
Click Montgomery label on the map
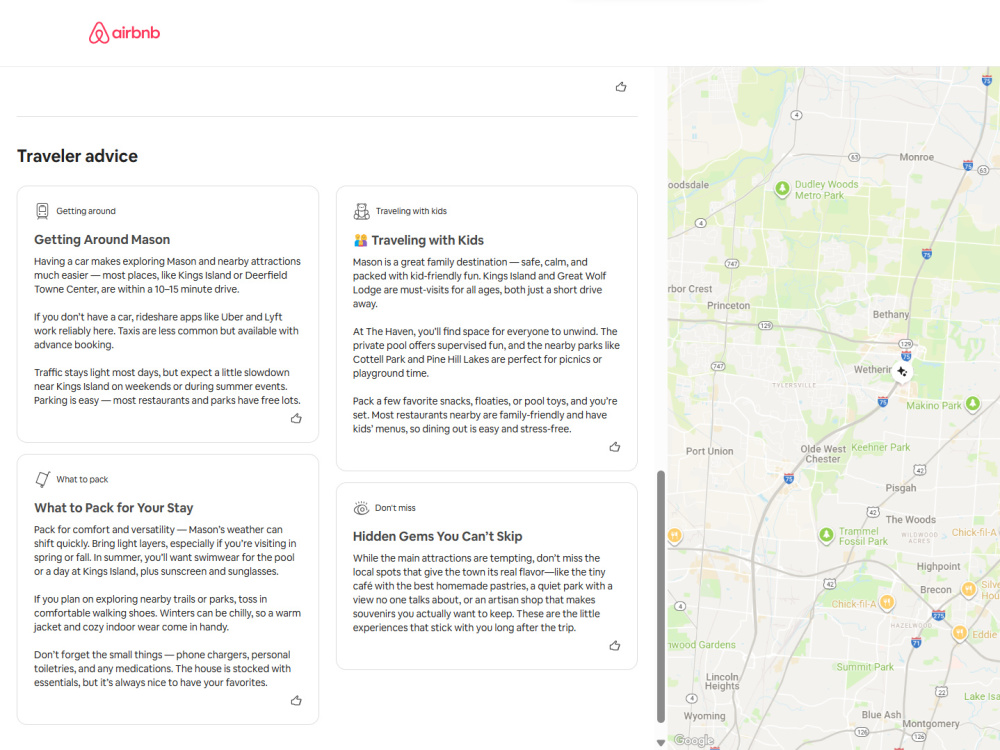(x=930, y=724)
